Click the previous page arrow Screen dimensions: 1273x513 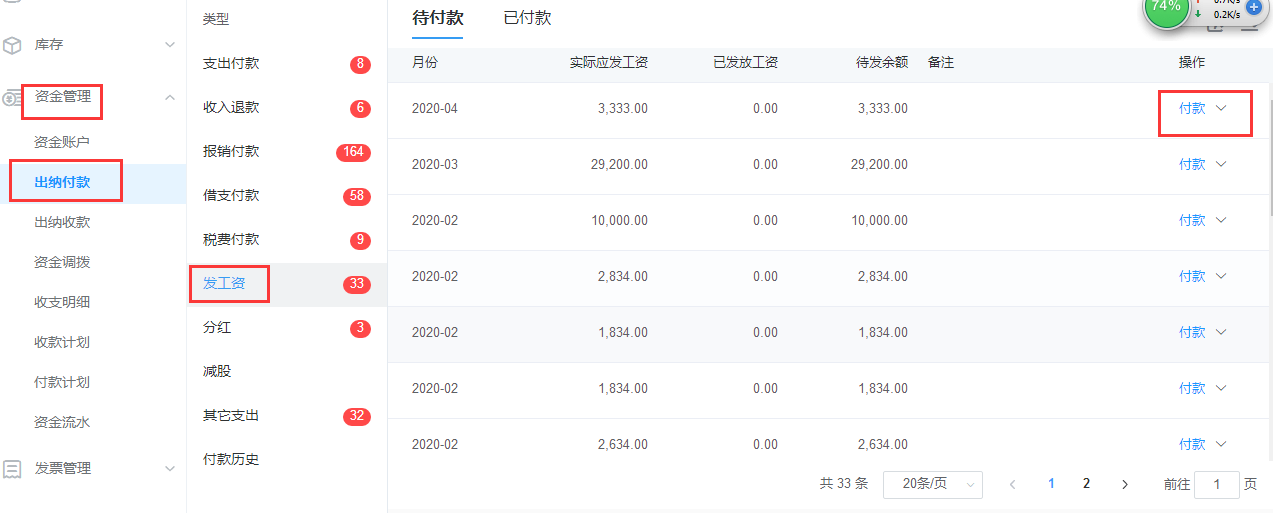point(1013,484)
